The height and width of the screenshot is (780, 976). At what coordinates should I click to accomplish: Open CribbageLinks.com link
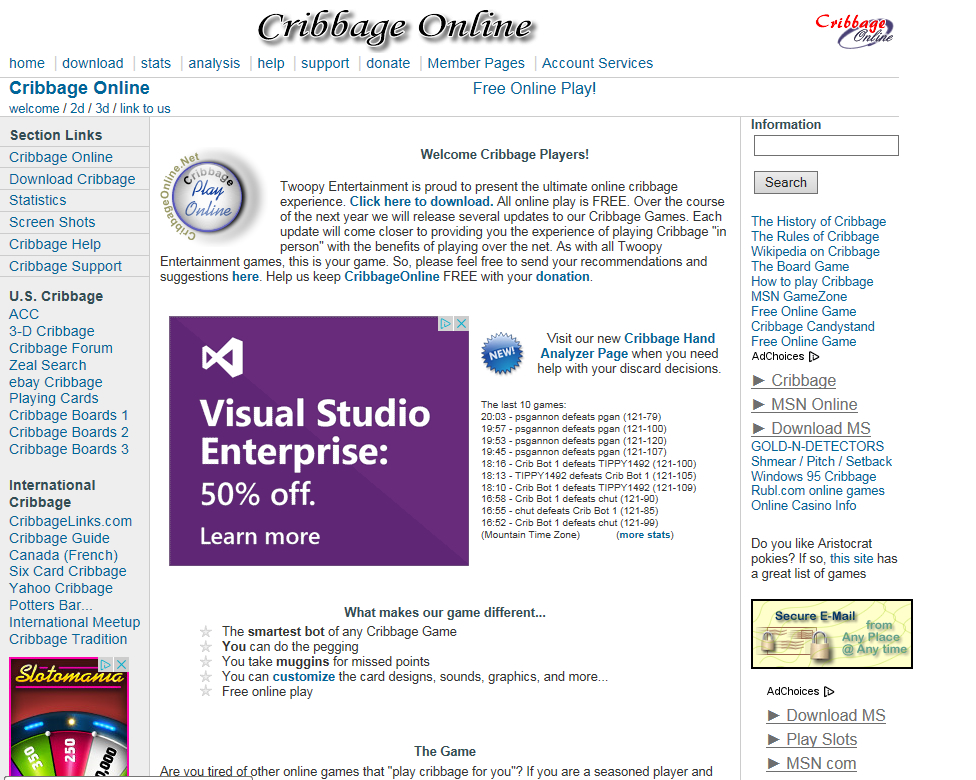[70, 521]
